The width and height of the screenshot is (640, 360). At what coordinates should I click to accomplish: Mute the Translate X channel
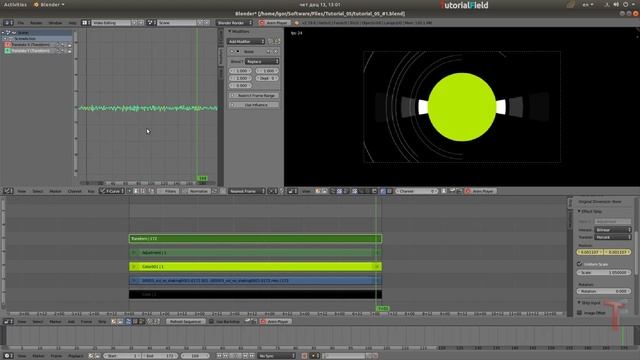coord(63,45)
